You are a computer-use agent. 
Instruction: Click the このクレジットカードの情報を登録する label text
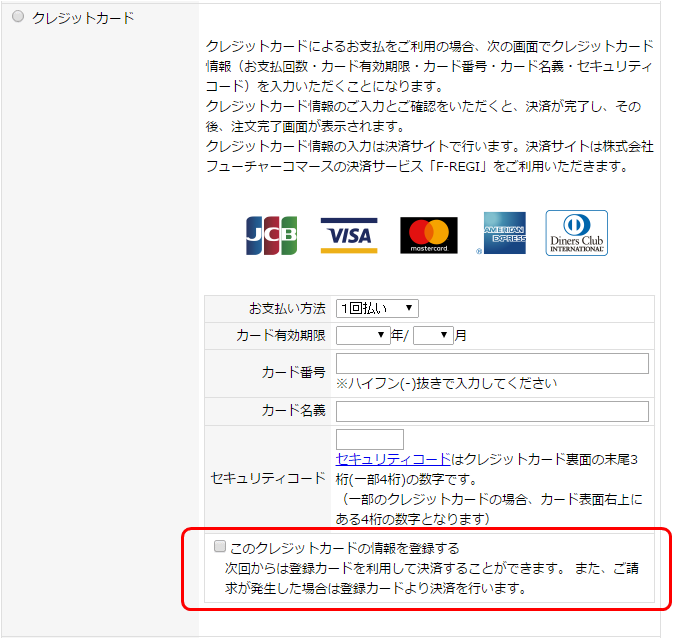[344, 548]
